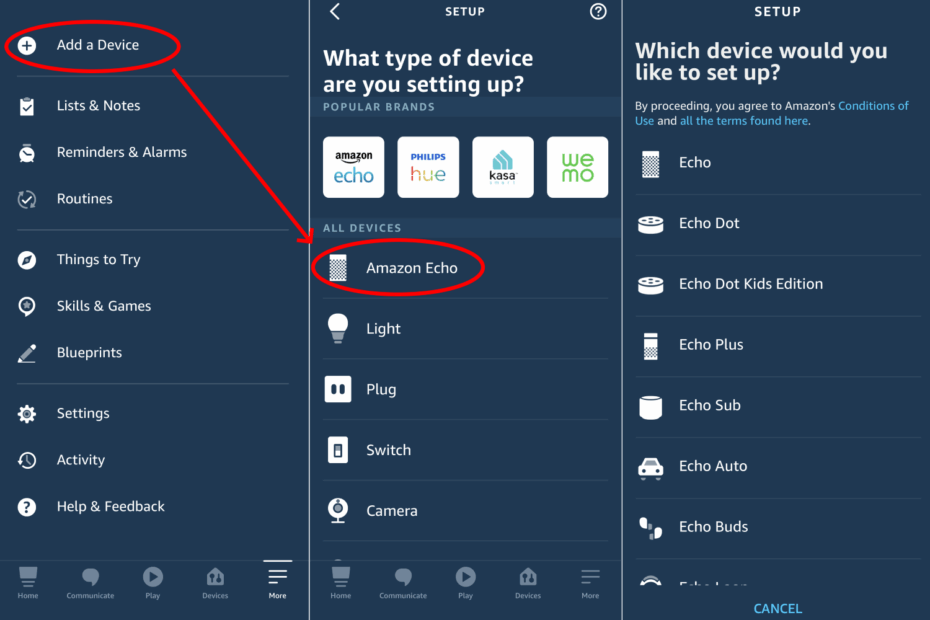Switch to Devices tab in middle screen

(x=528, y=583)
